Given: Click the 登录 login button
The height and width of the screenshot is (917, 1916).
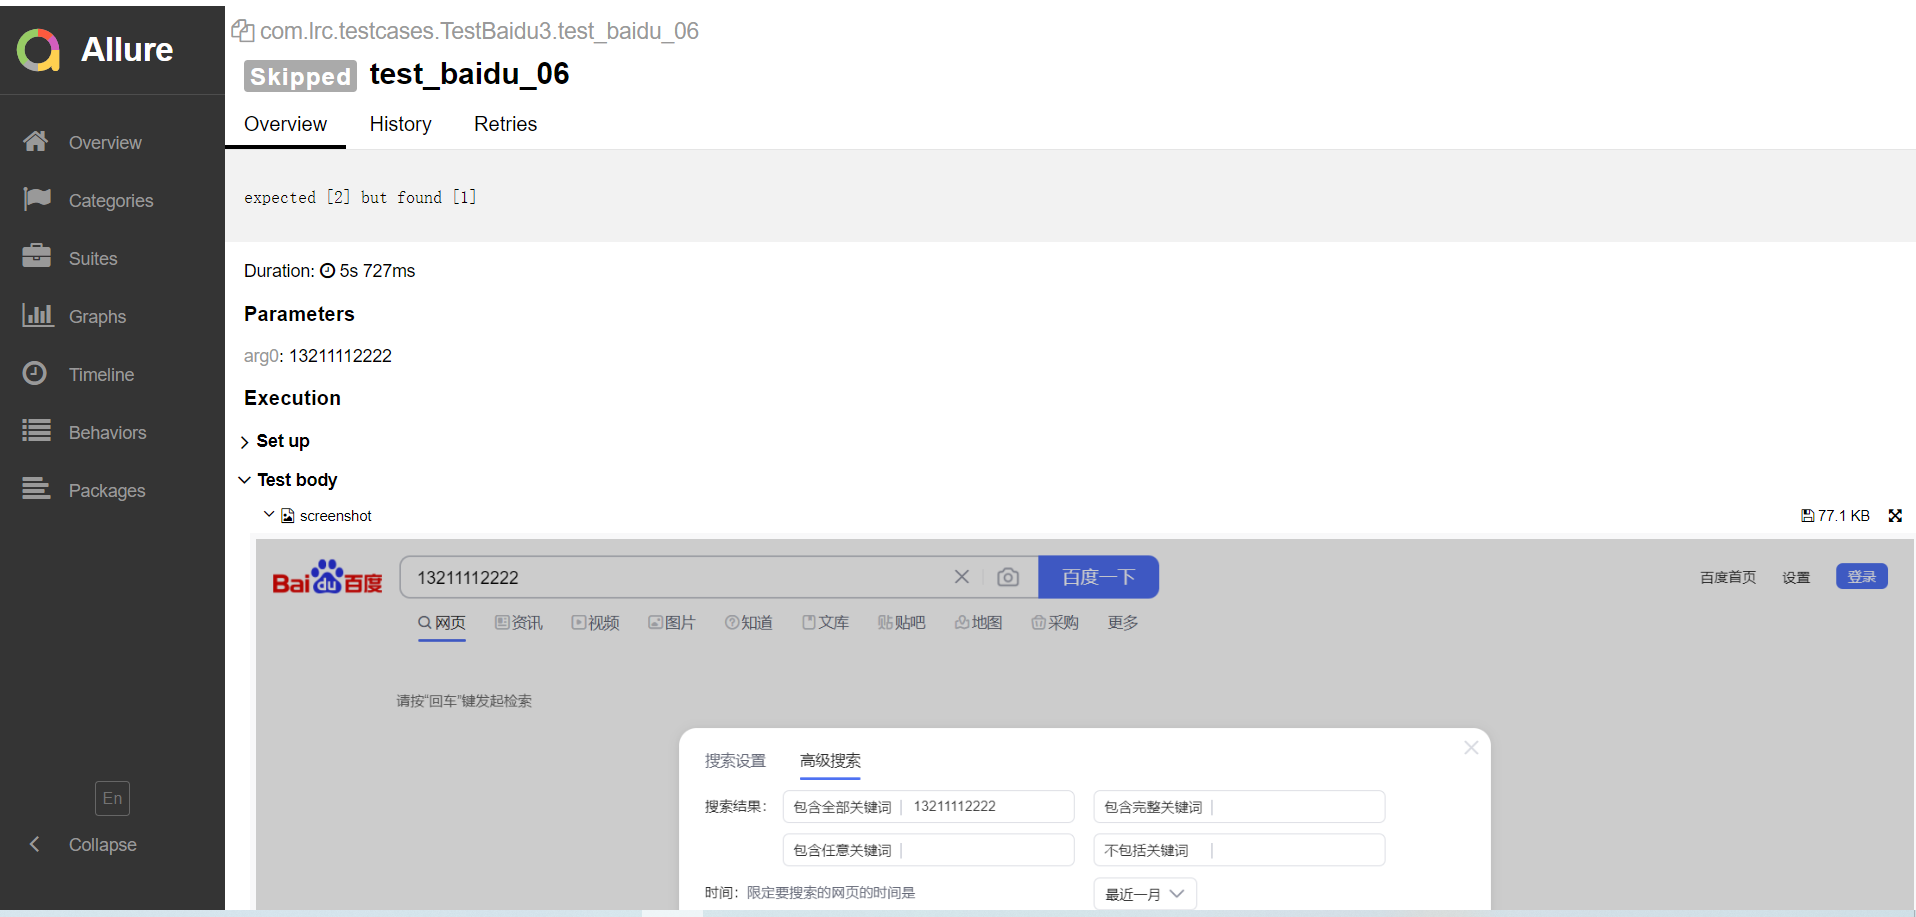Looking at the screenshot, I should coord(1861,577).
